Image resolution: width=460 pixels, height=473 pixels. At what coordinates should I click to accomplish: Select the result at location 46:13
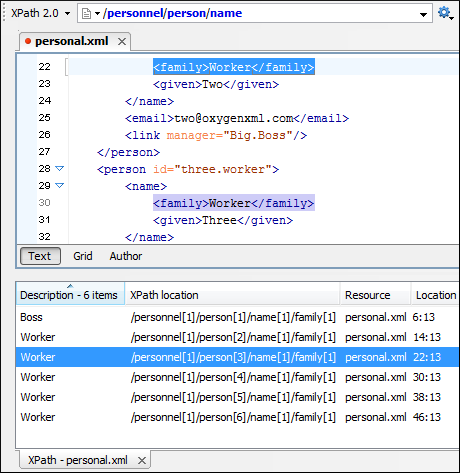(237, 417)
